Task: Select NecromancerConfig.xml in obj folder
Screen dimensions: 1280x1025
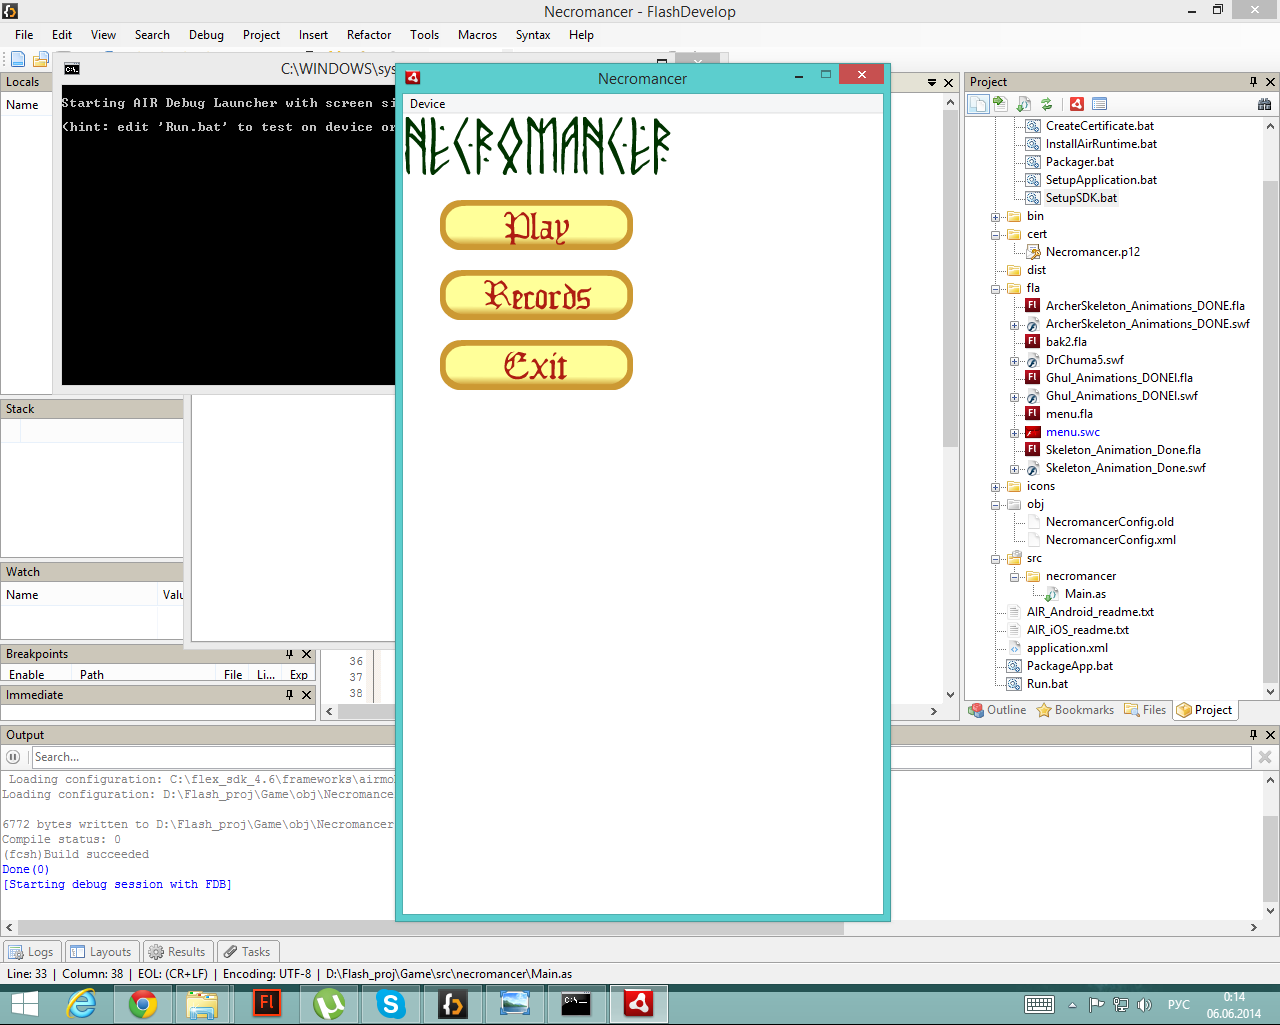Action: pyautogui.click(x=1110, y=540)
